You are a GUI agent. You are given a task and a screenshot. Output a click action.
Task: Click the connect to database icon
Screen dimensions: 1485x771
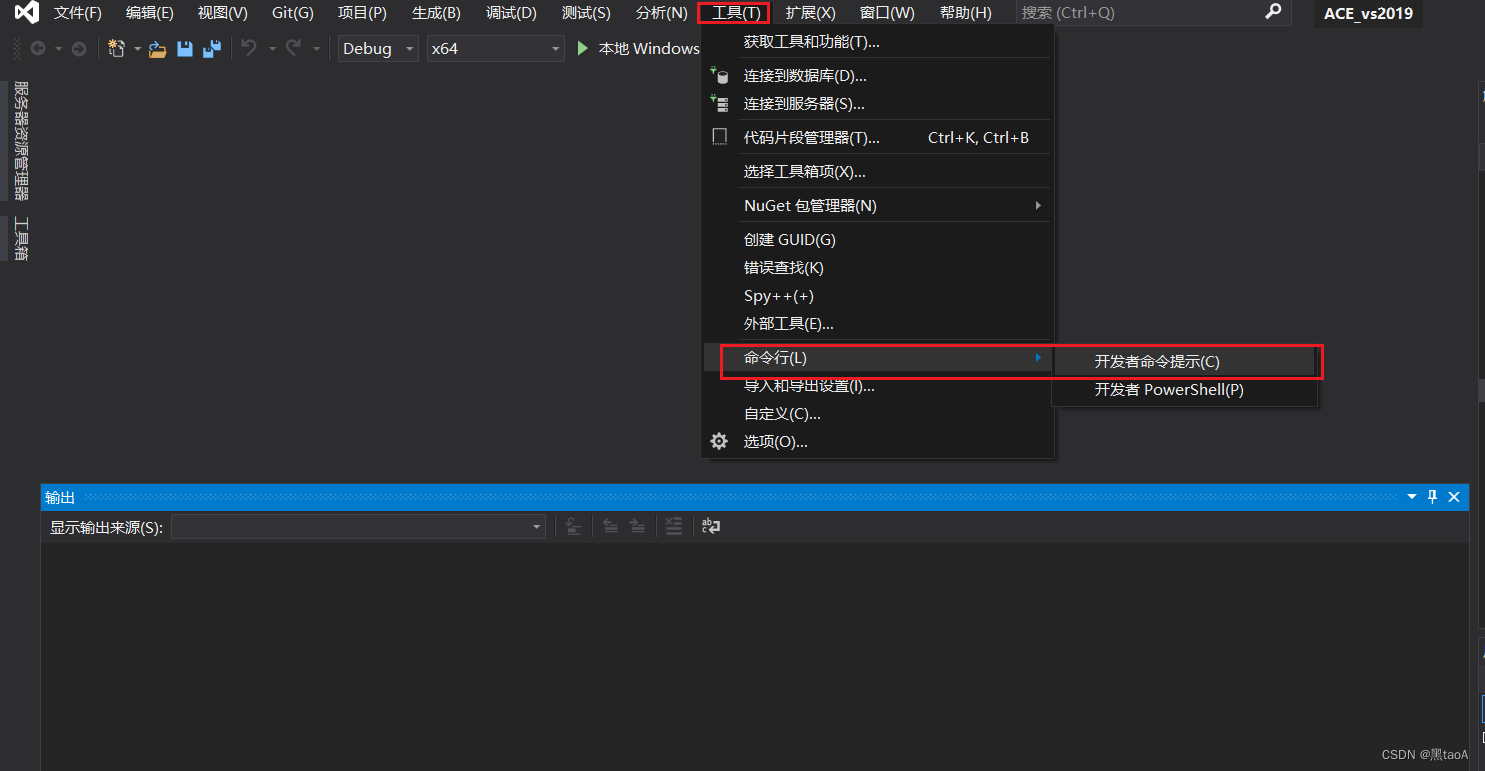719,75
